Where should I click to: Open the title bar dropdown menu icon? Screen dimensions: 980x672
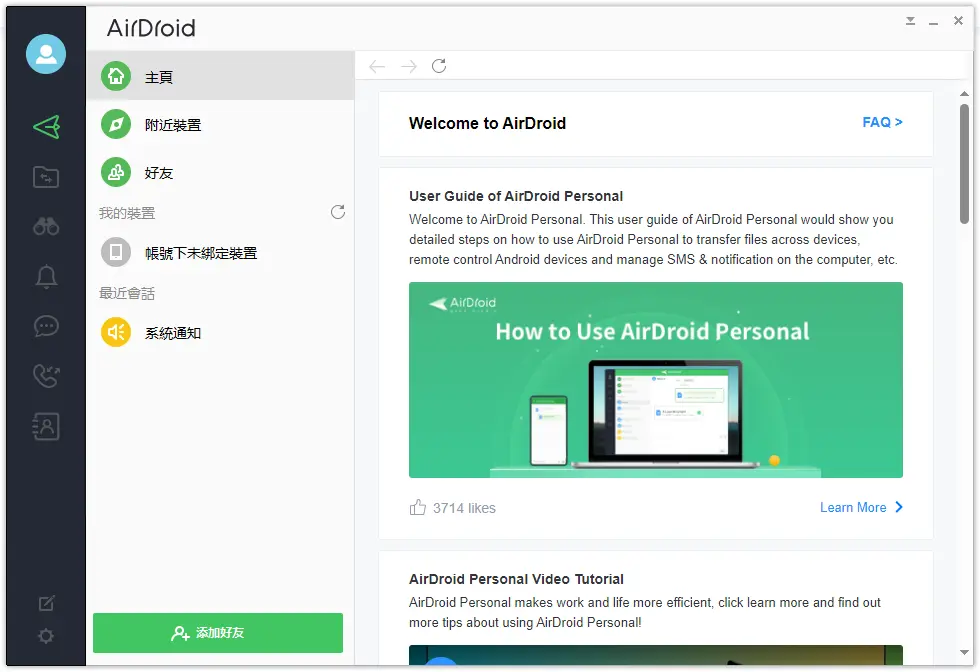click(911, 21)
